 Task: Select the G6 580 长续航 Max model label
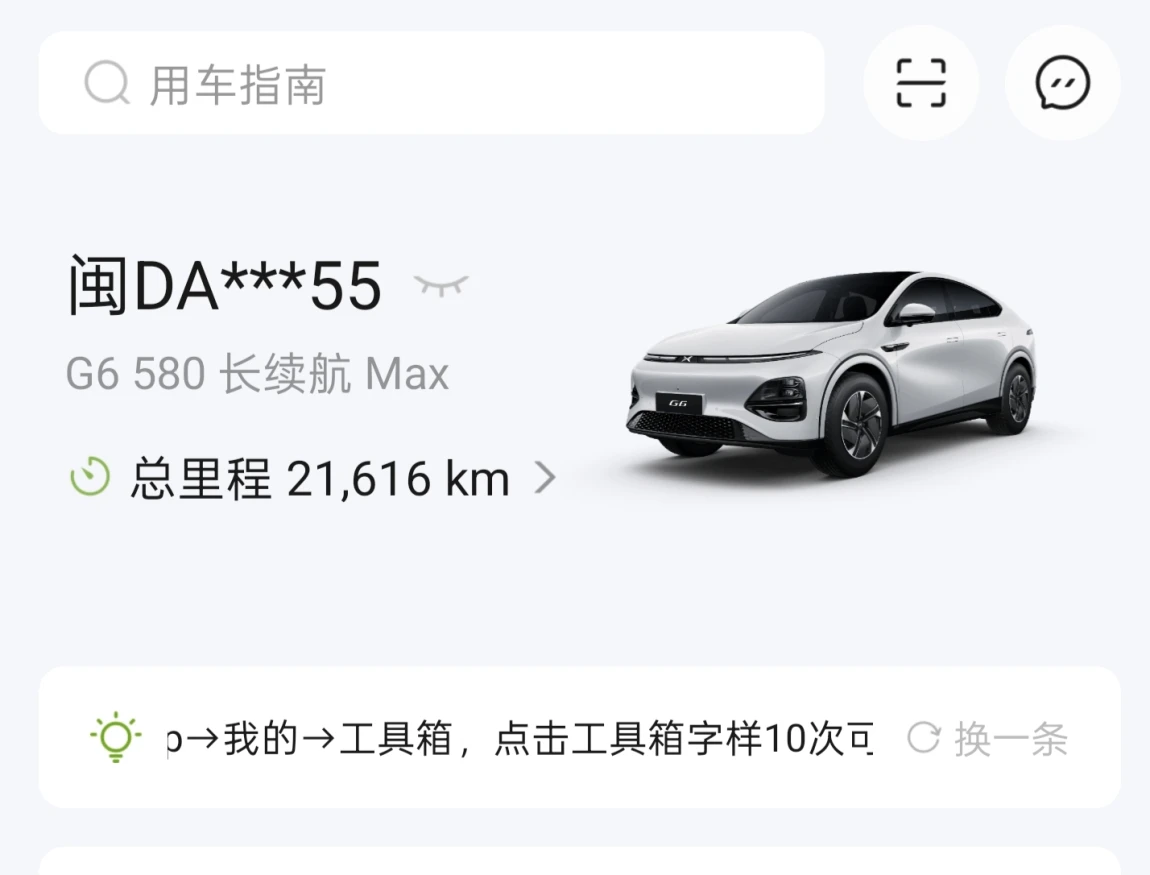coord(257,373)
